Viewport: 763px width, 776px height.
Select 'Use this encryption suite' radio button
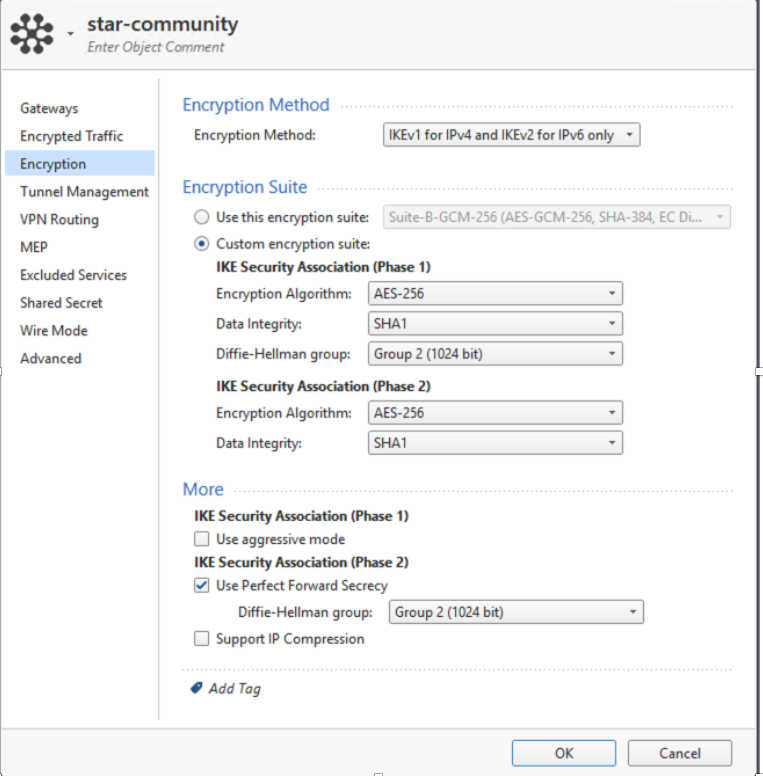[202, 217]
